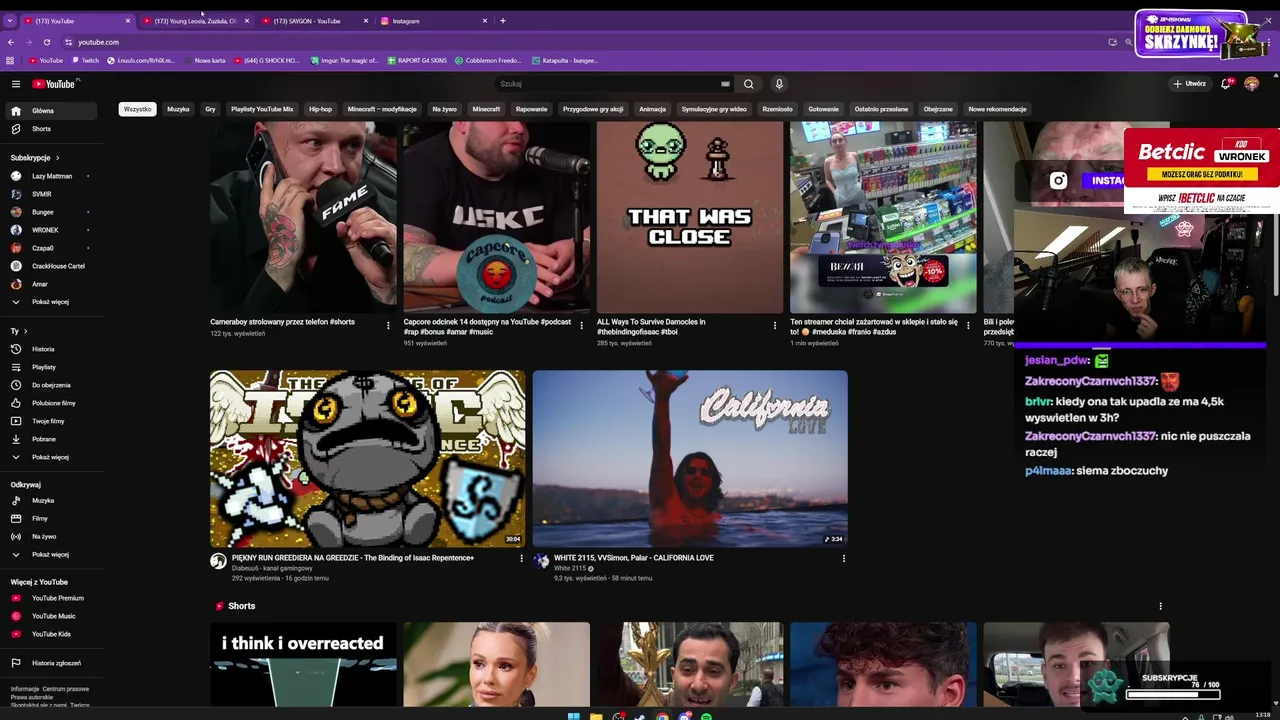Open YouTube Premium link in sidebar
The width and height of the screenshot is (1280, 720).
pyautogui.click(x=52, y=598)
